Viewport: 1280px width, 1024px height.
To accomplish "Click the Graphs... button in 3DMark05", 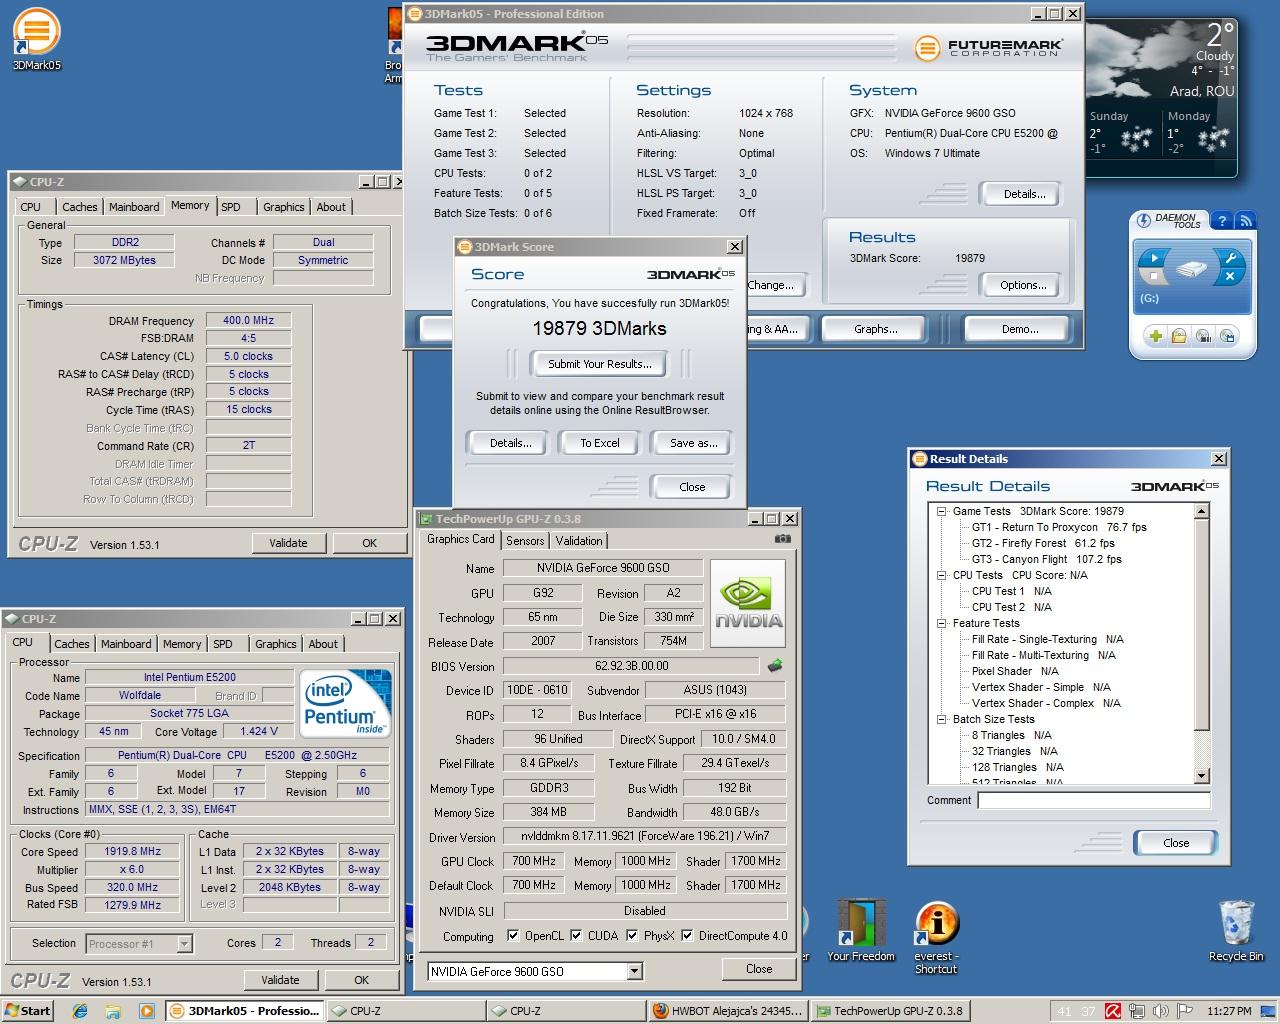I will pos(876,329).
